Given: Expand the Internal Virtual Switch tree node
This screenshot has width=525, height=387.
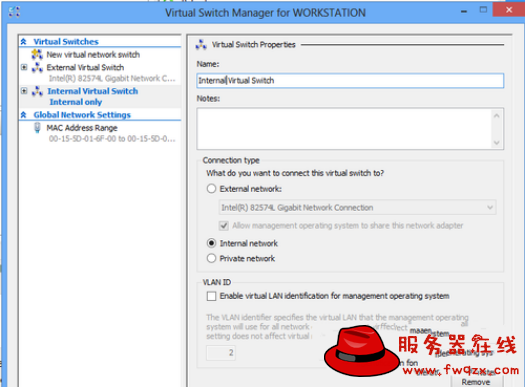Looking at the screenshot, I should (x=24, y=91).
